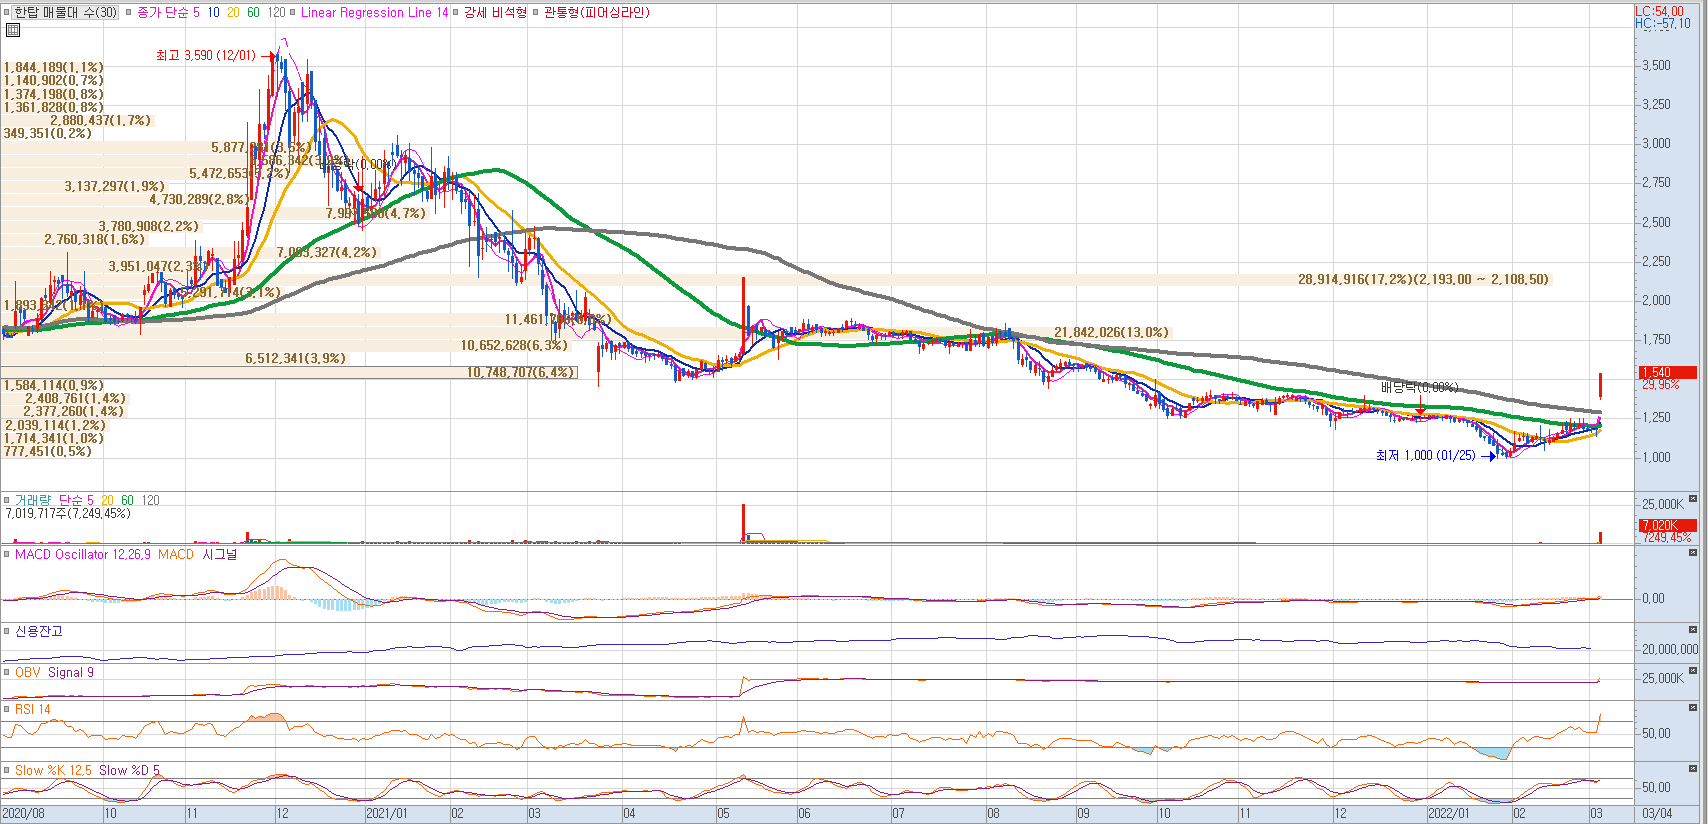Click the 종가 단순 5 moving average label
The image size is (1708, 824).
pyautogui.click(x=168, y=13)
